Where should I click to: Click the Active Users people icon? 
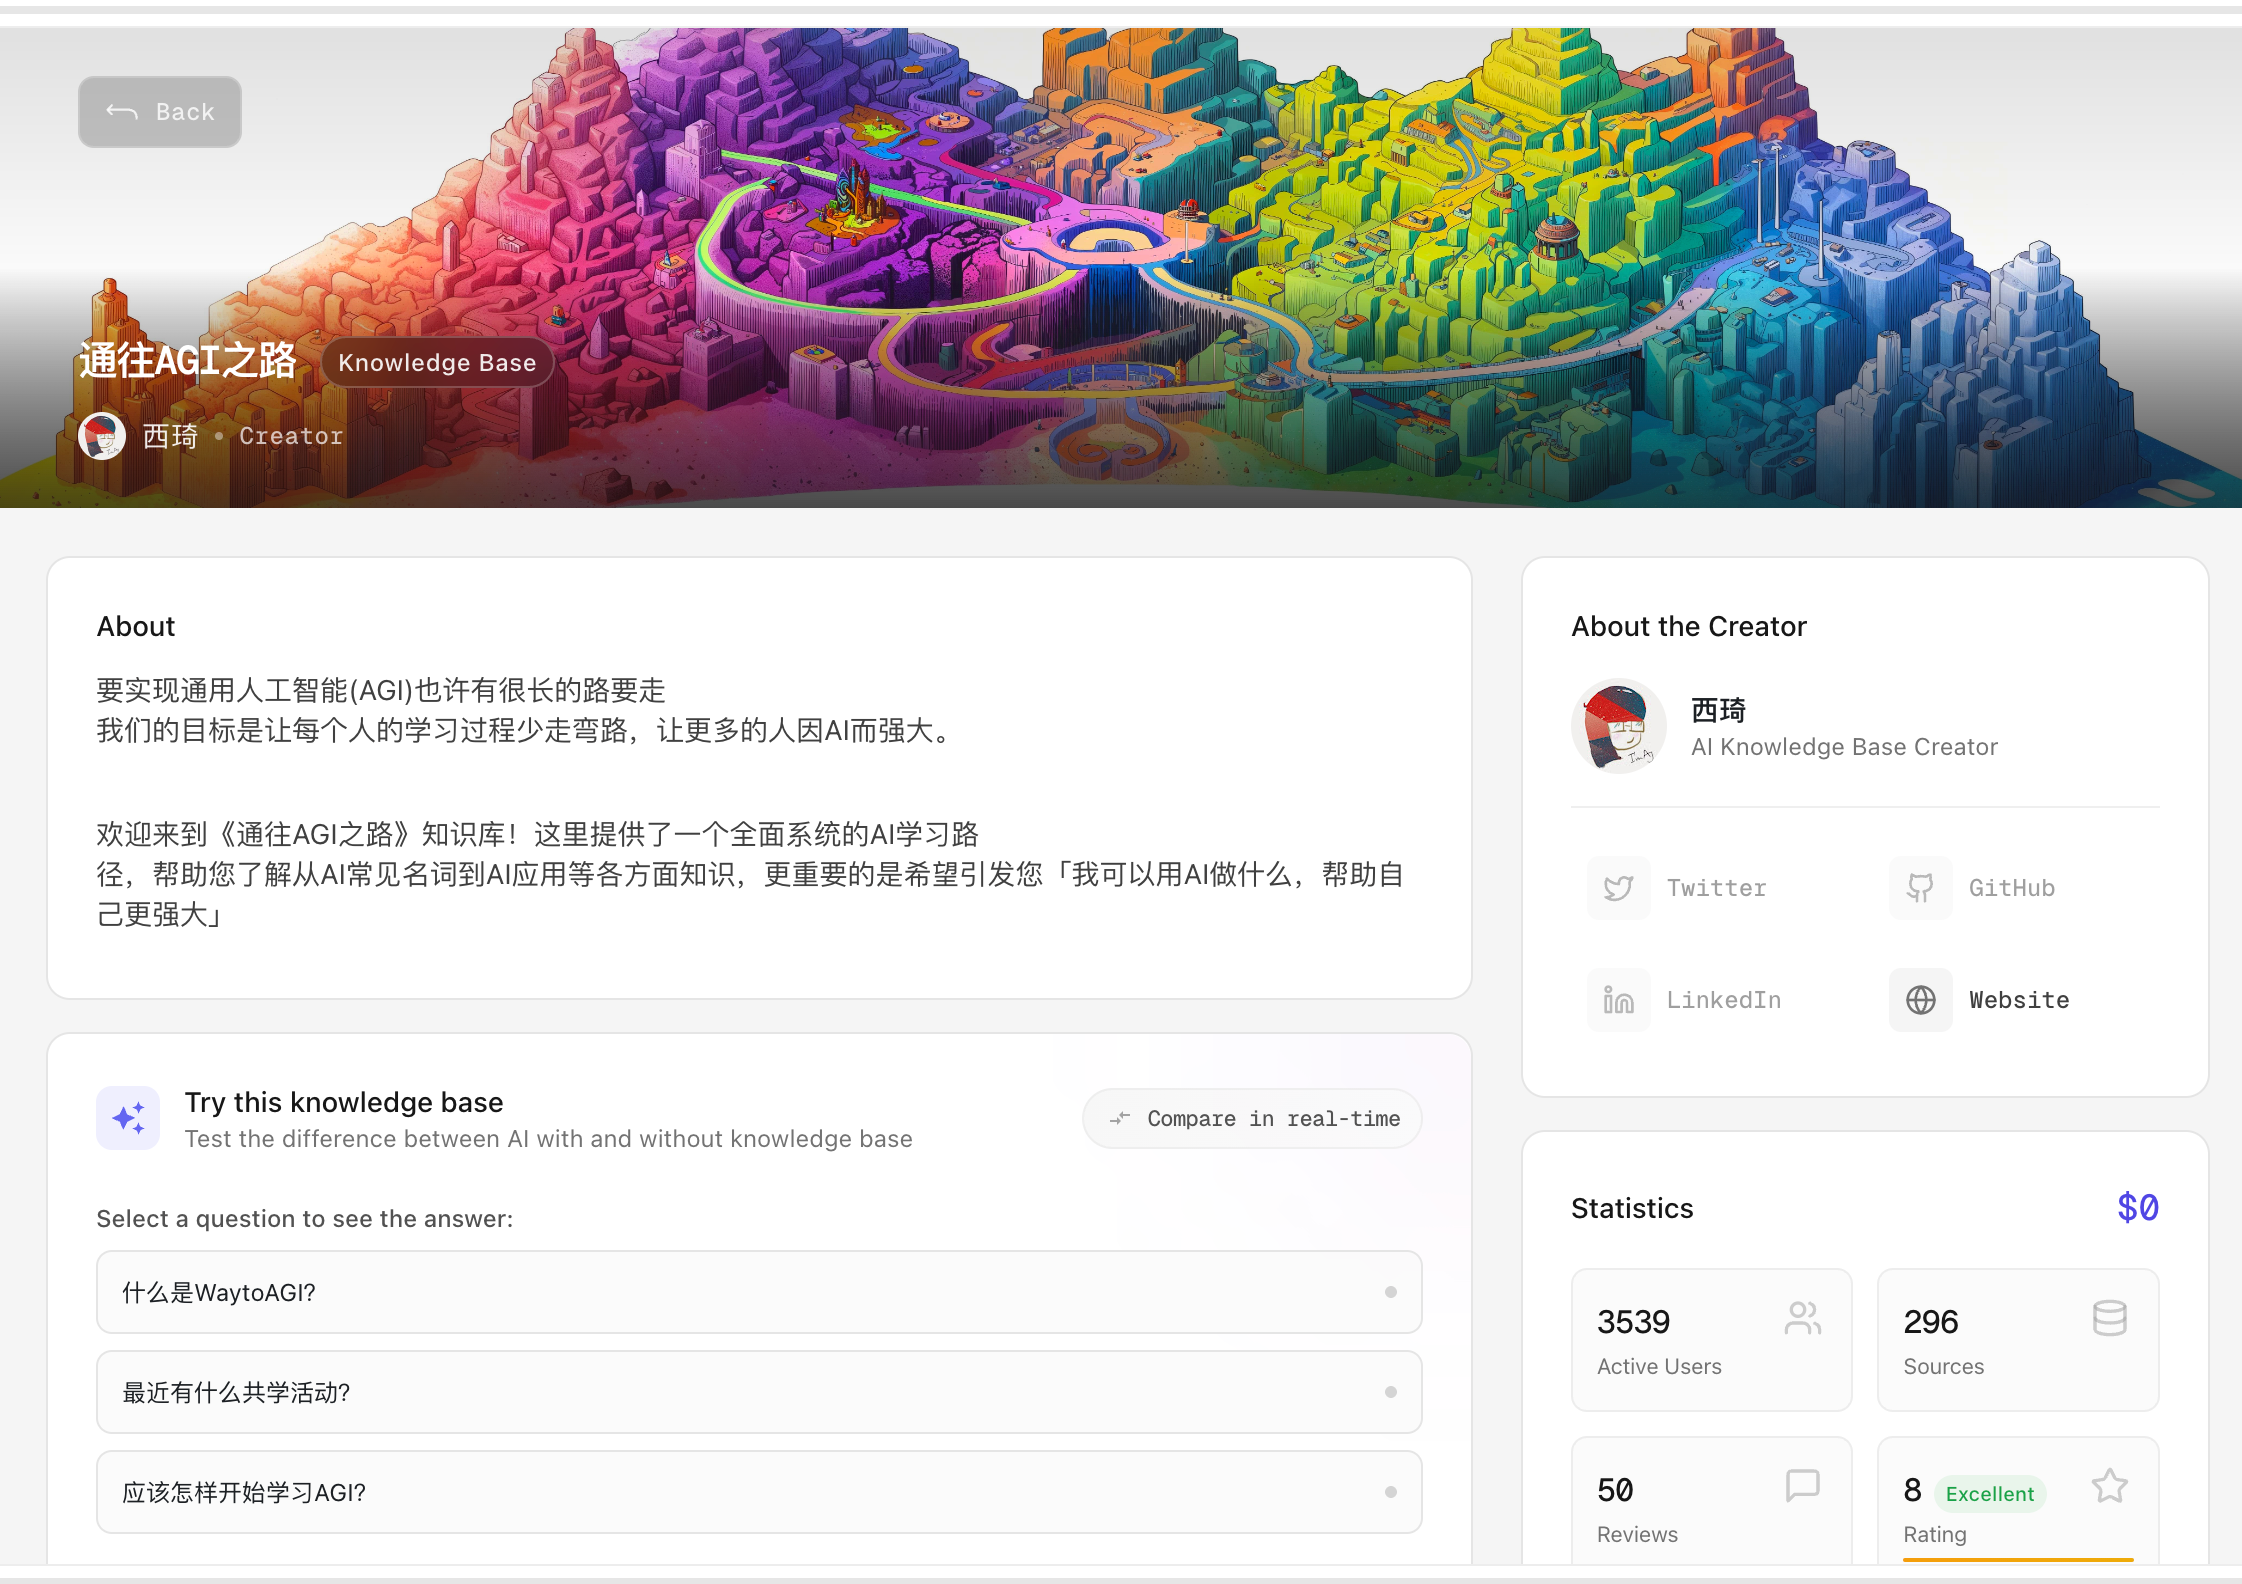(x=1802, y=1319)
